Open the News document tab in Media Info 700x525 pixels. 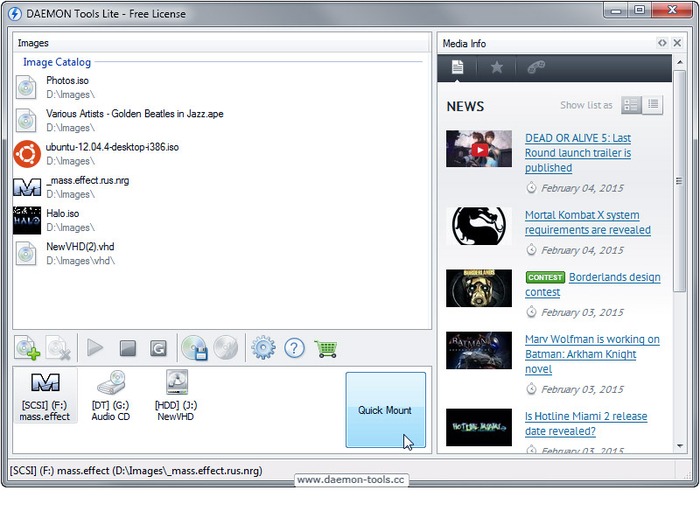tap(457, 67)
